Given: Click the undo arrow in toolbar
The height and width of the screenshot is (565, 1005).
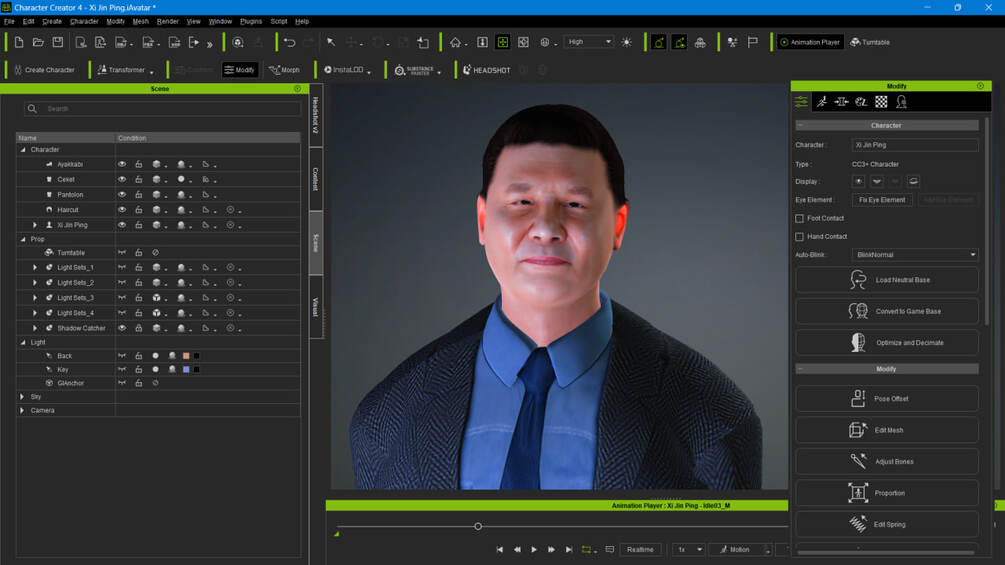Looking at the screenshot, I should [290, 42].
